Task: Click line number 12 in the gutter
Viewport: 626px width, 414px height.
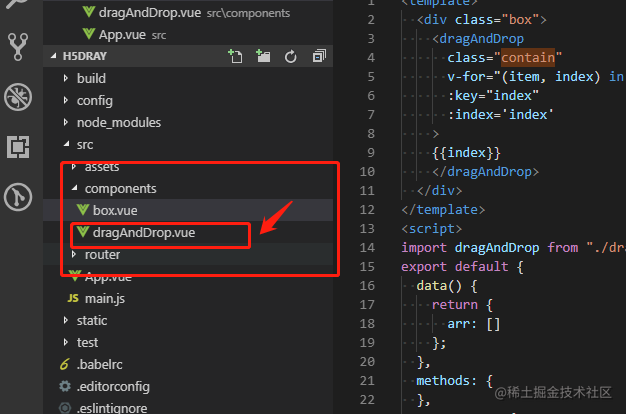Action: 367,210
